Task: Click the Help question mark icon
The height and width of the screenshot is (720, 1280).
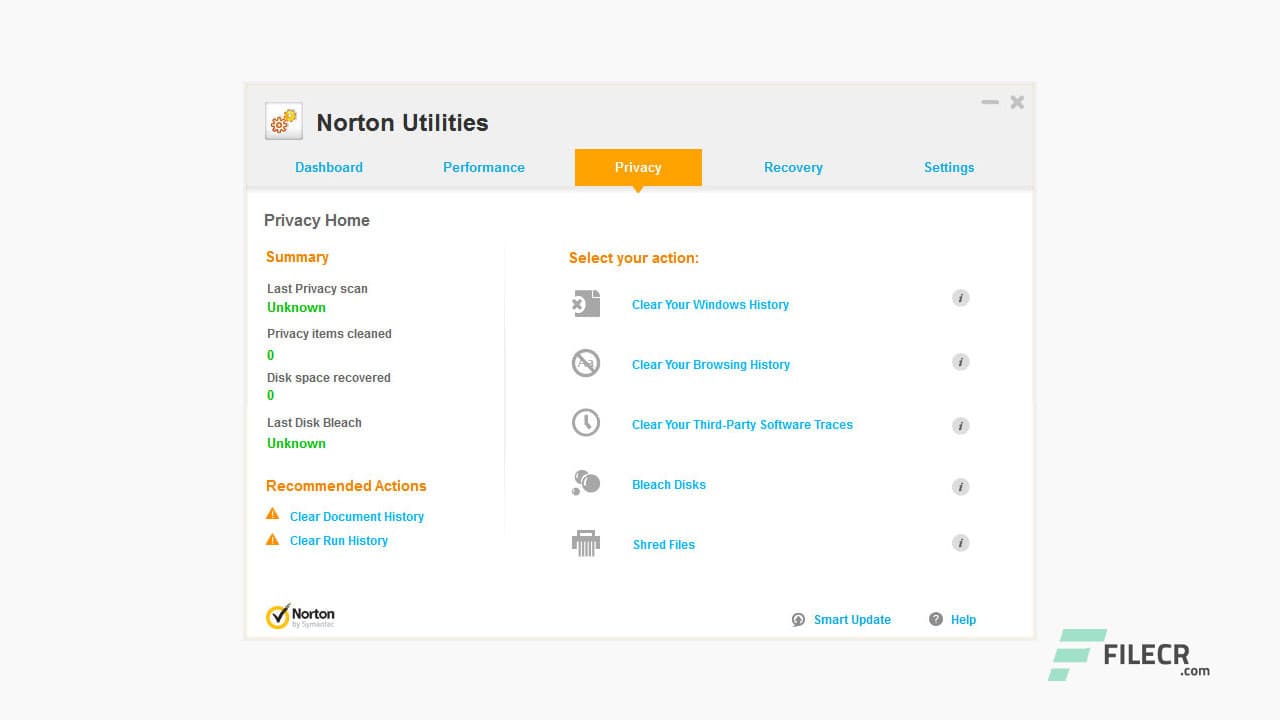Action: (935, 619)
